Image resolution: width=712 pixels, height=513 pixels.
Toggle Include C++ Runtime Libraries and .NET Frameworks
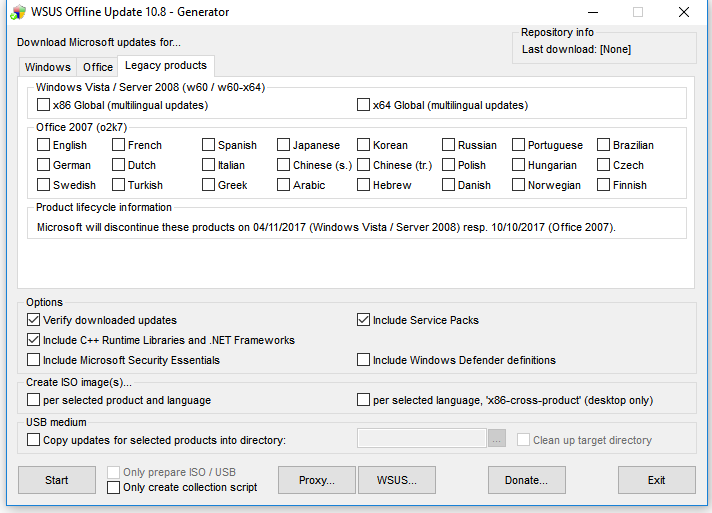[x=33, y=340]
